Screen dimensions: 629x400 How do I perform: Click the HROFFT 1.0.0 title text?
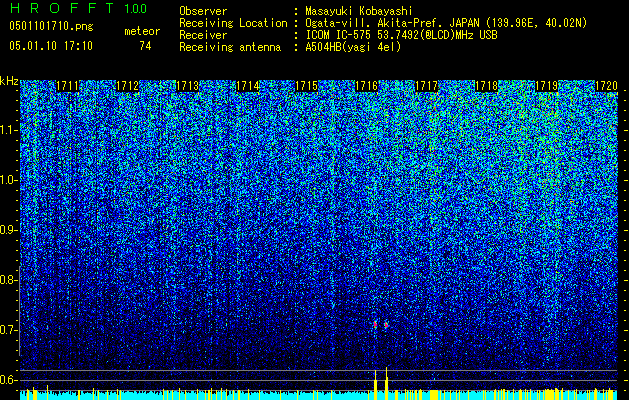pyautogui.click(x=78, y=8)
